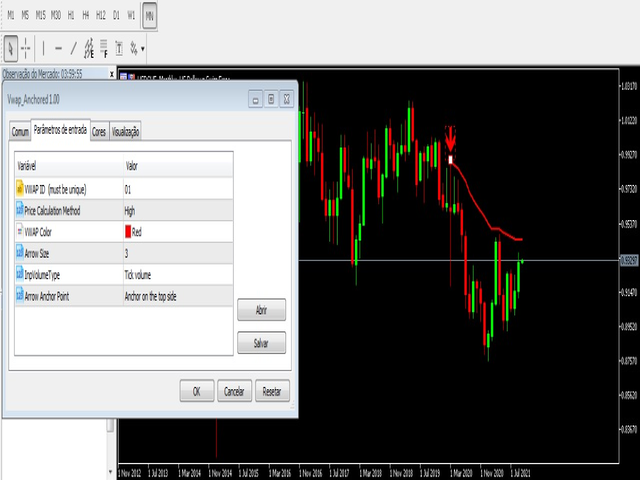Image resolution: width=640 pixels, height=480 pixels.
Task: Click the white VWAP anchor square on chart
Action: click(451, 160)
